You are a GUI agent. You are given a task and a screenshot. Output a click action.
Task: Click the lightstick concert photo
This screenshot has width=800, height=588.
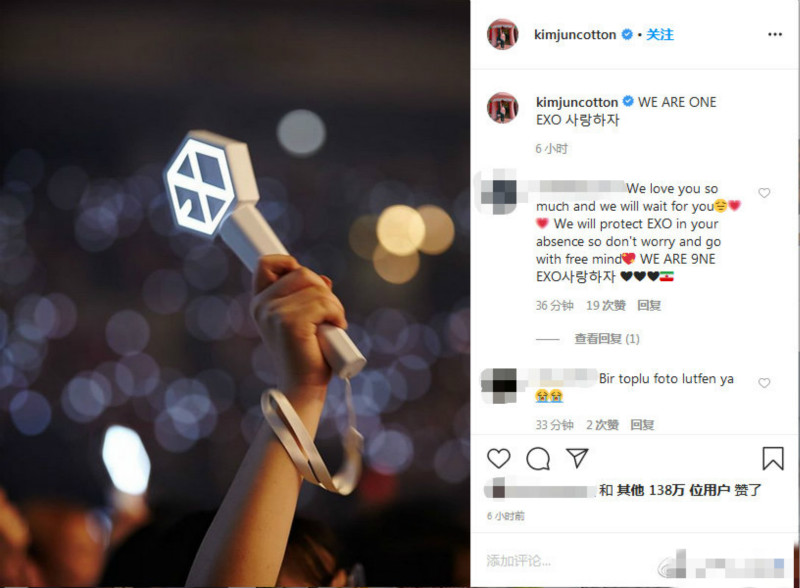click(235, 294)
